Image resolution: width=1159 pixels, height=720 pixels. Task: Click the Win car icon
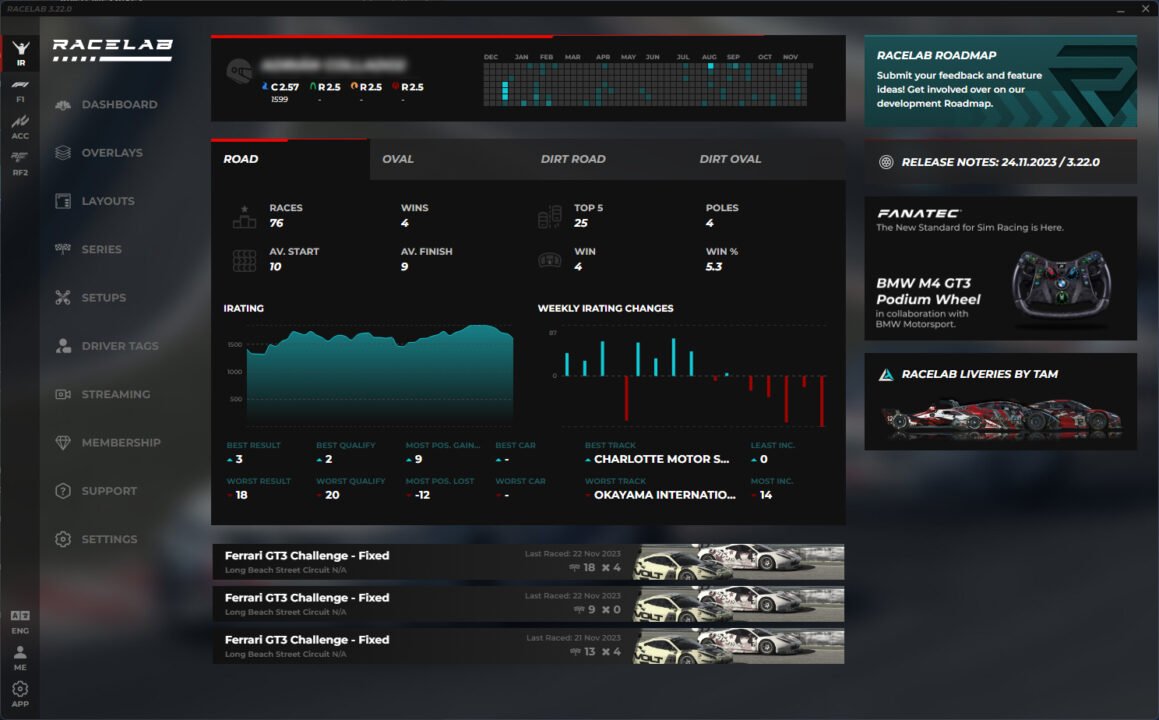549,260
